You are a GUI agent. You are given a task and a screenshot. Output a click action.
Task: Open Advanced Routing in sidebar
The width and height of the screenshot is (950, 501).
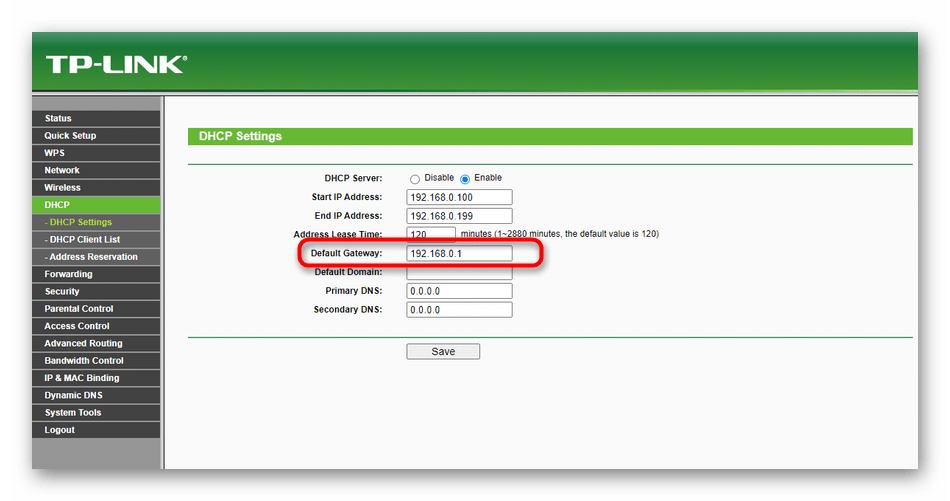click(96, 343)
